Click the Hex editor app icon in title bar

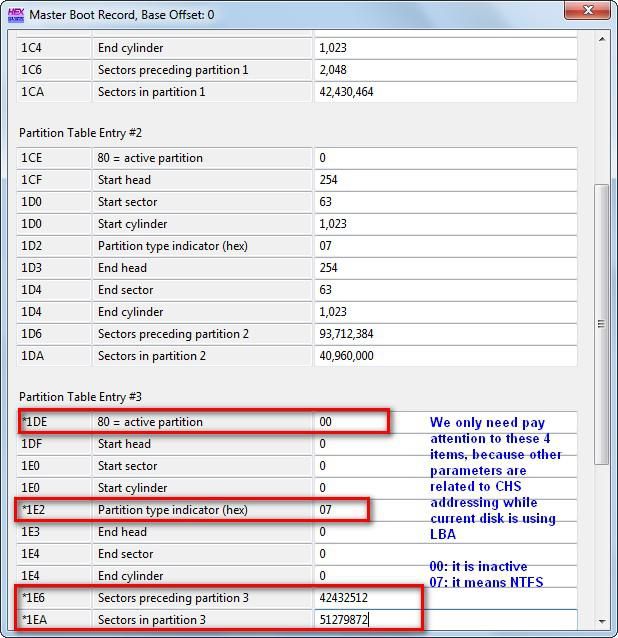[x=16, y=15]
